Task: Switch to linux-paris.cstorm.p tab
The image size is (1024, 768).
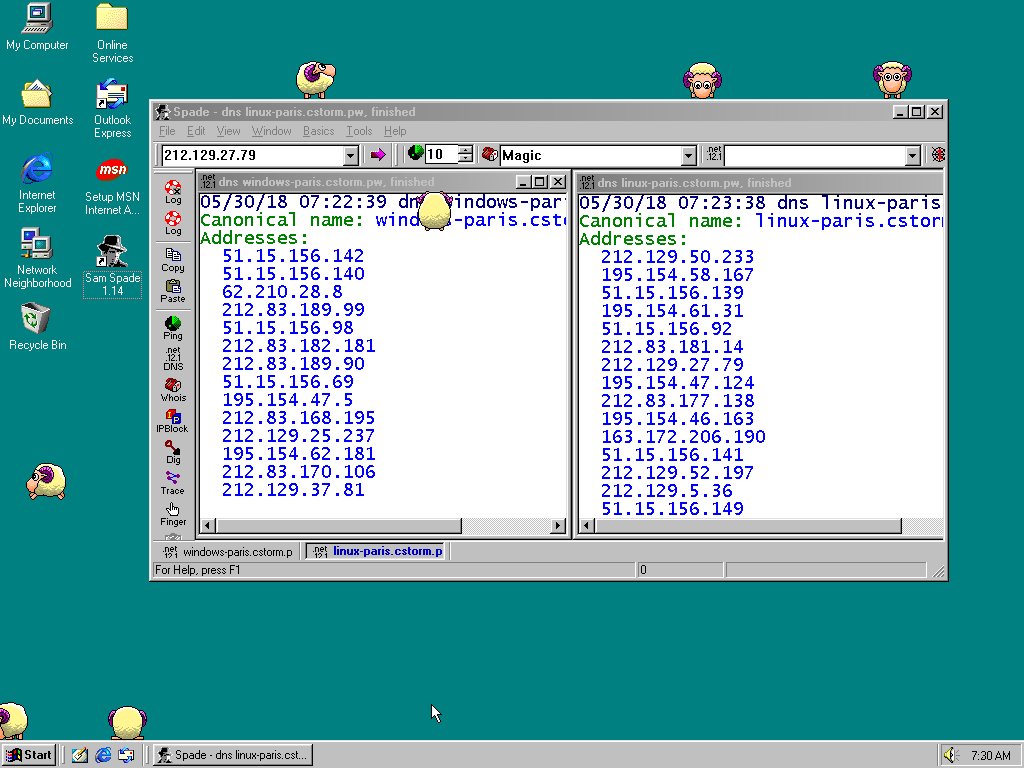Action: tap(377, 551)
